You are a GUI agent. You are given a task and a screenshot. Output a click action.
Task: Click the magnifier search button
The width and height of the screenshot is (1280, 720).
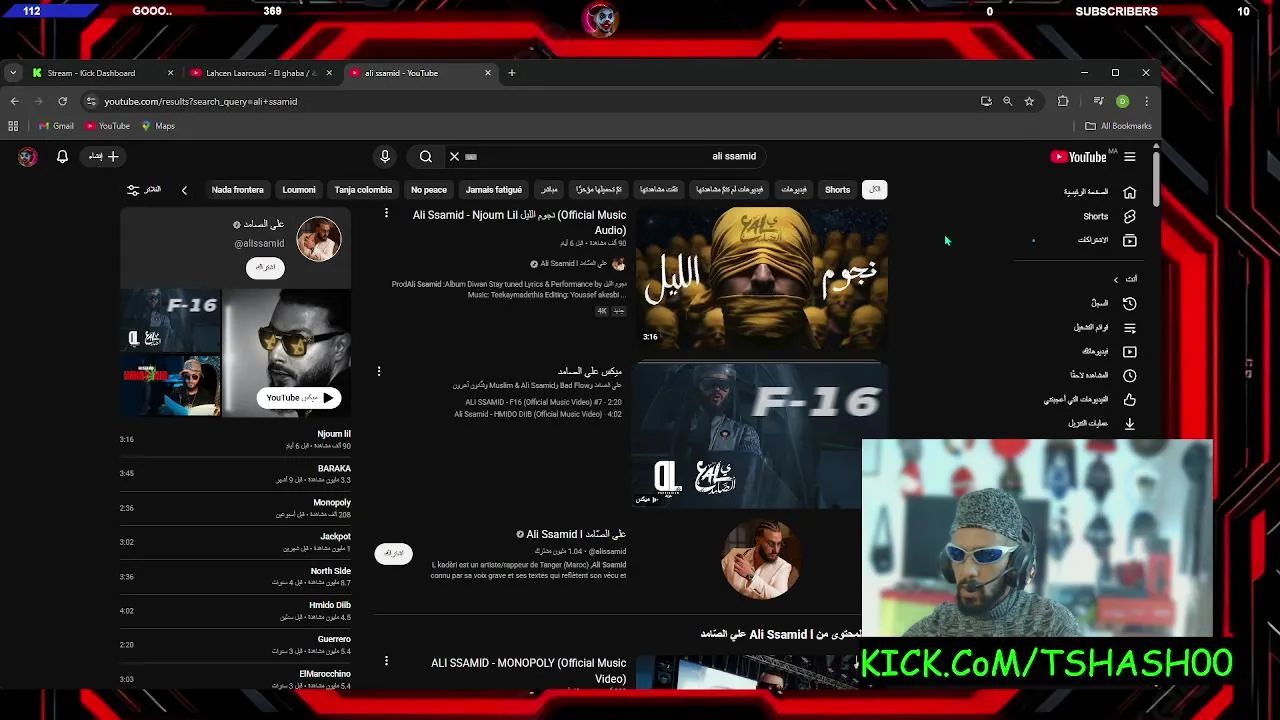[426, 156]
